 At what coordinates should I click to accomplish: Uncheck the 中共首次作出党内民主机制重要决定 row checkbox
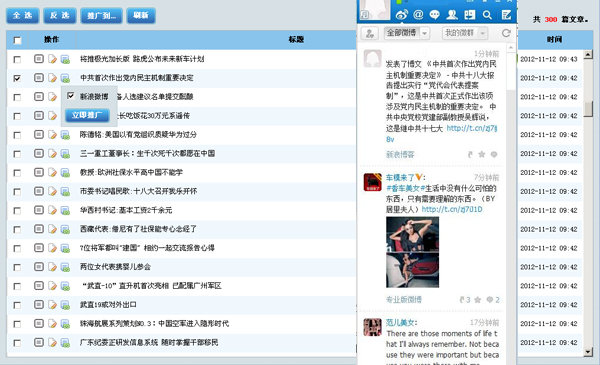point(17,78)
